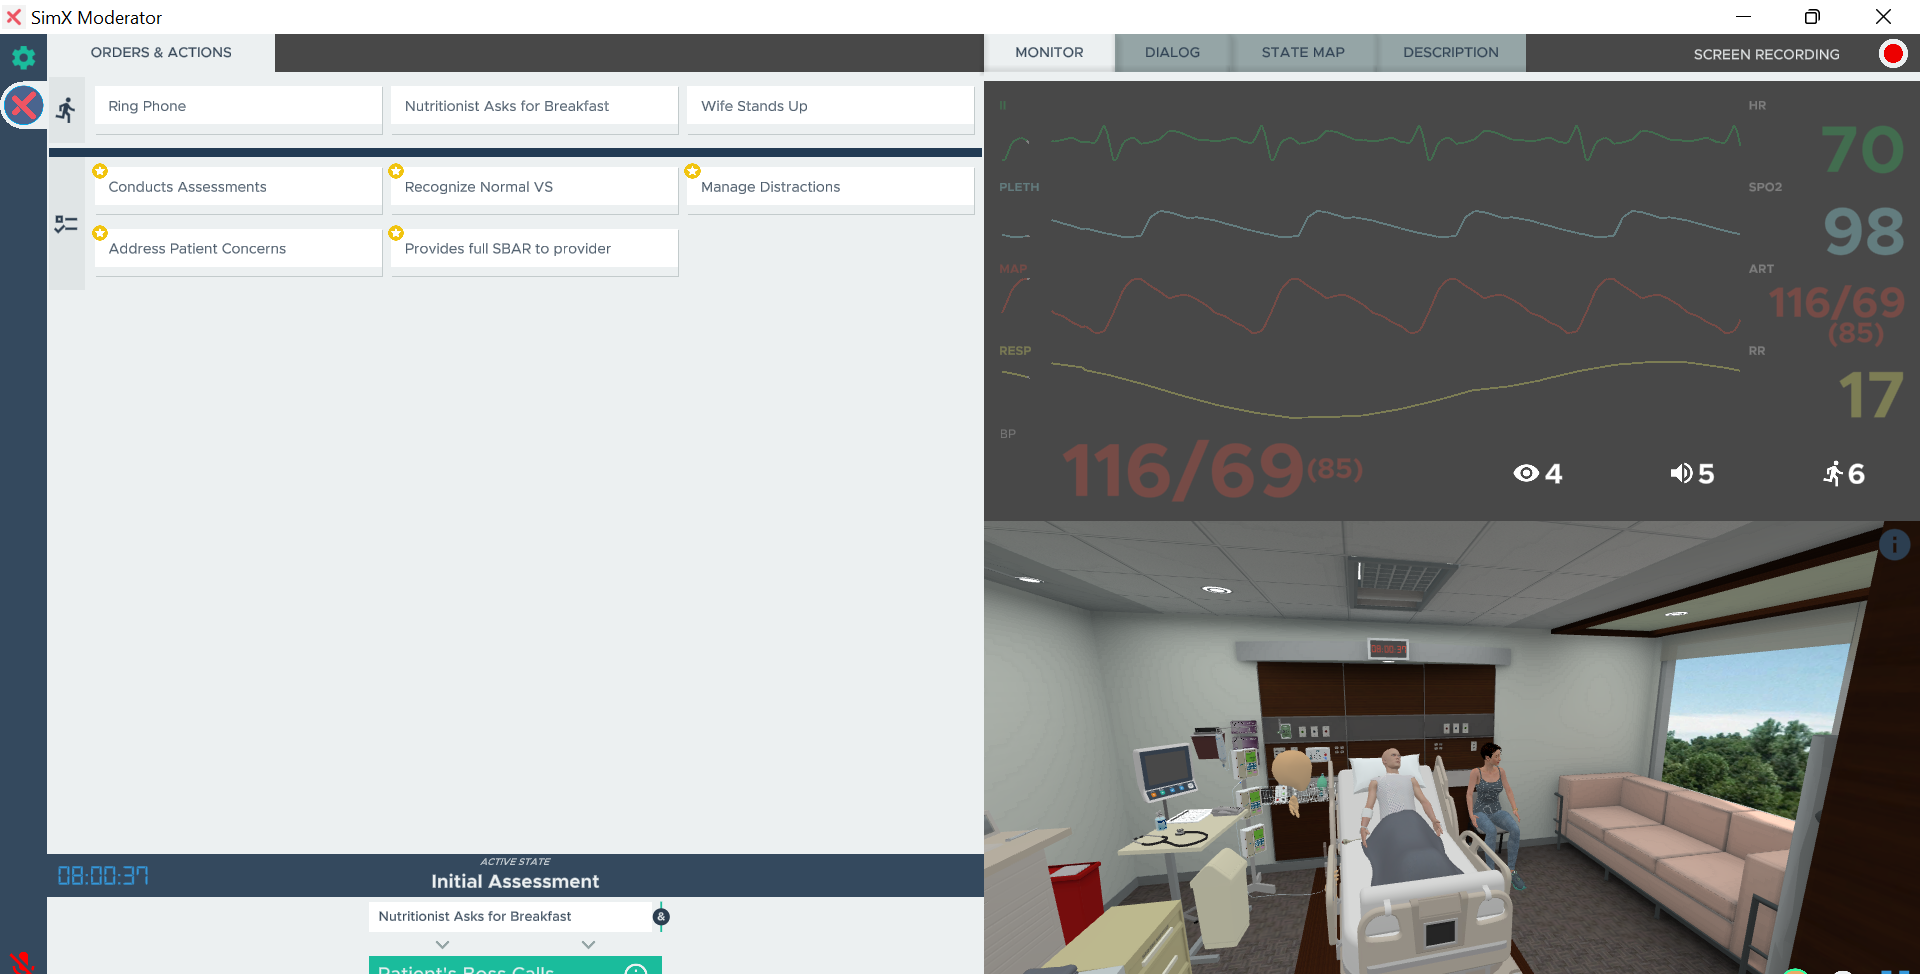This screenshot has width=1920, height=974.
Task: Unmute the red microphone icon
Action: tap(21, 963)
